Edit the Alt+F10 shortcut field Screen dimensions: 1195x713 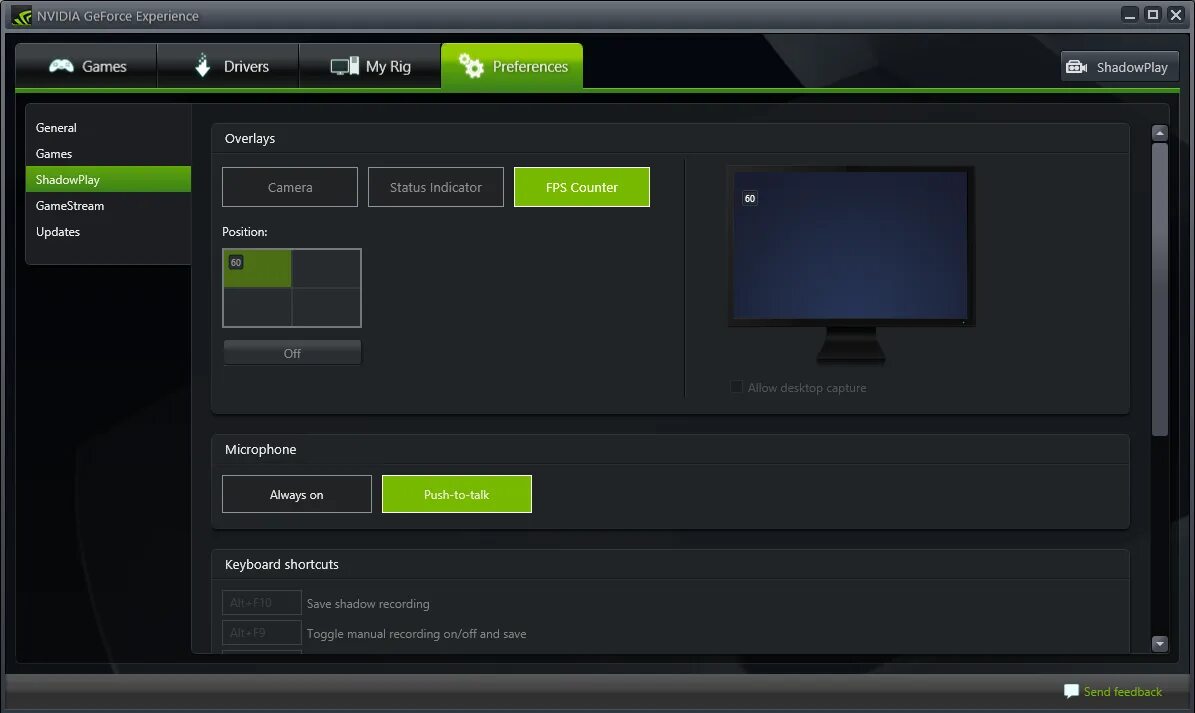pos(261,603)
